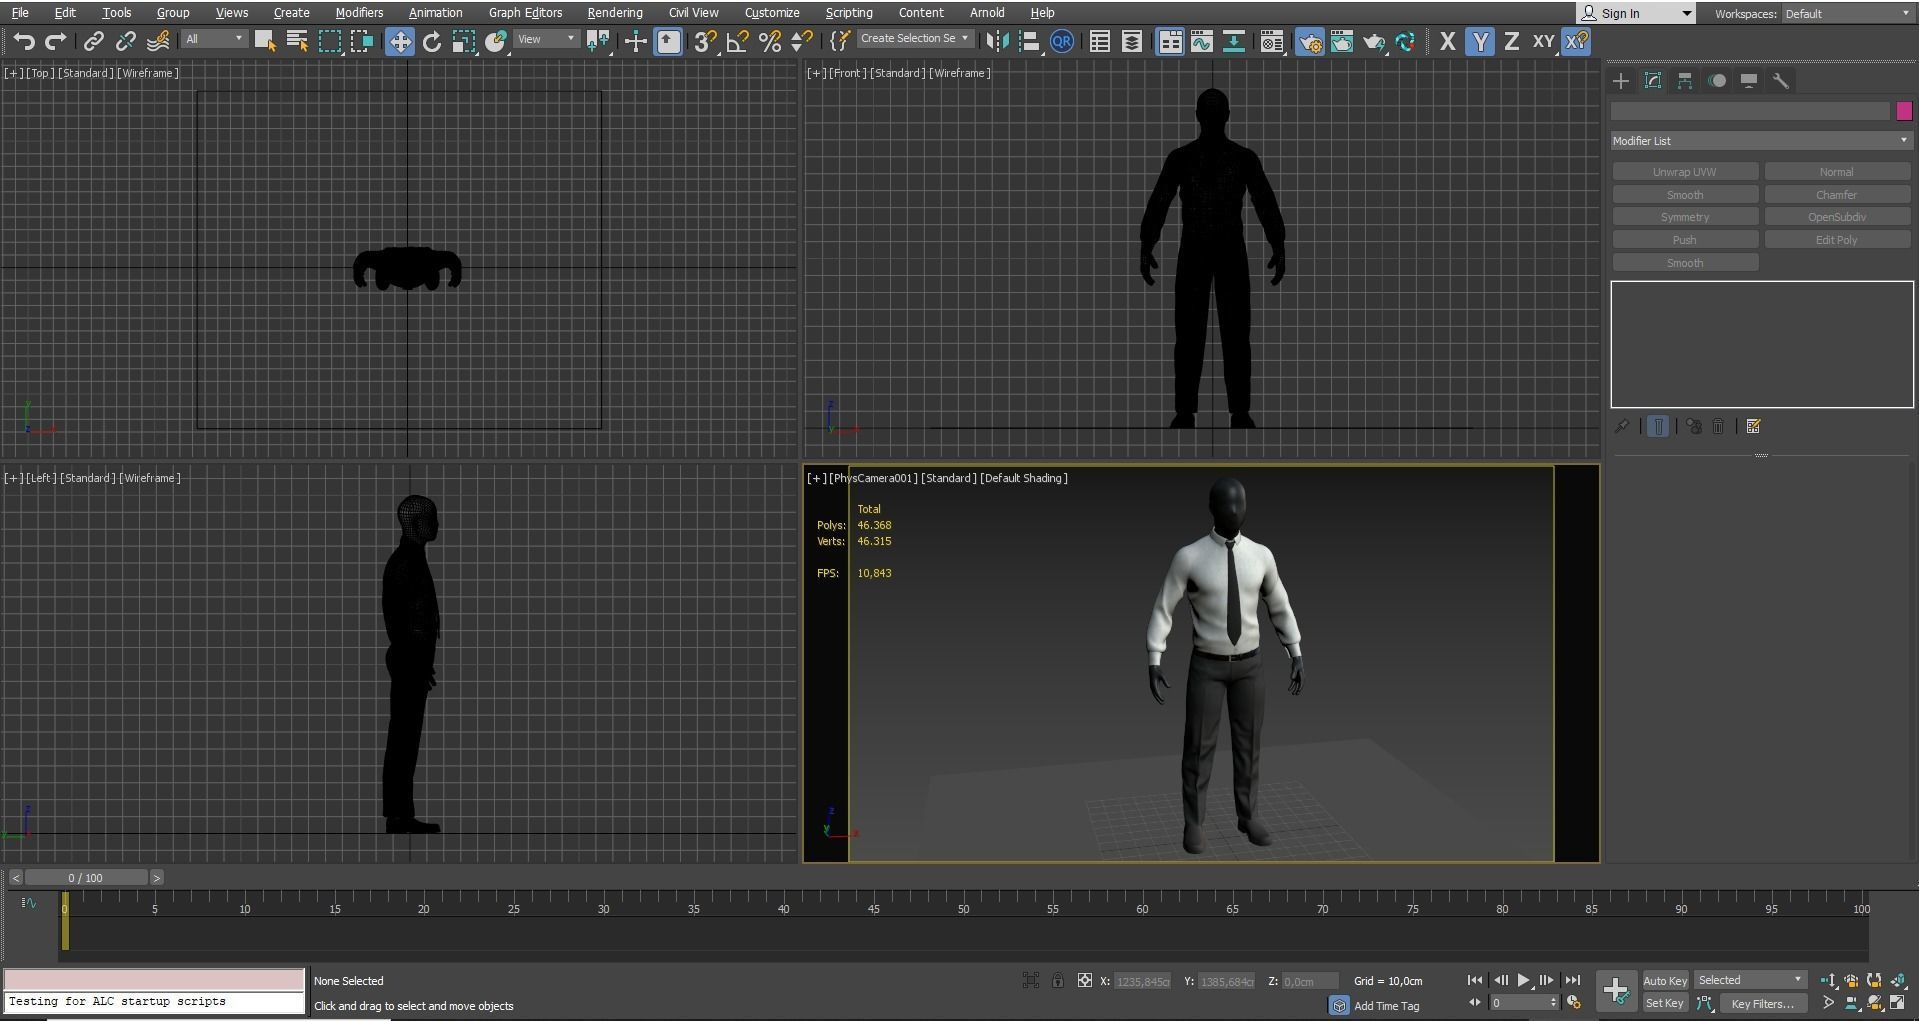The height and width of the screenshot is (1021, 1919).
Task: Switch to the Utilities wrench tab
Action: (x=1781, y=81)
